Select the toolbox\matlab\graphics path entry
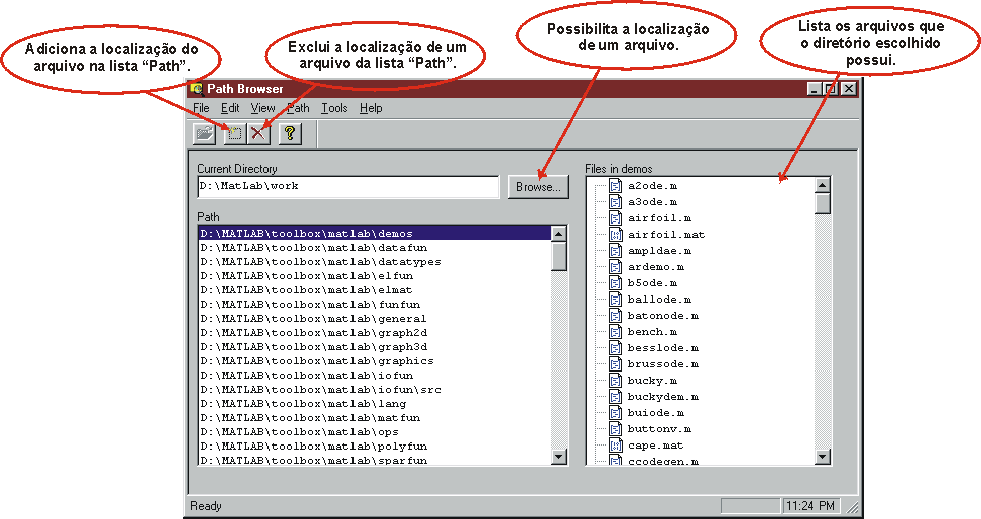Image resolution: width=981 pixels, height=519 pixels. click(x=316, y=361)
